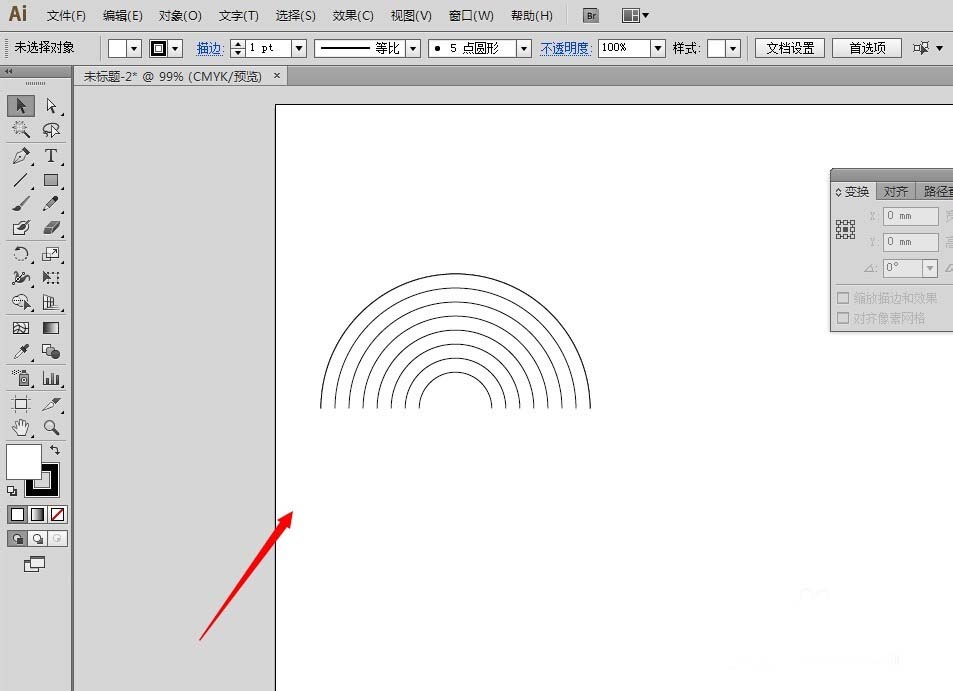Reset to default fill and stroke
This screenshot has height=691, width=953.
click(12, 490)
